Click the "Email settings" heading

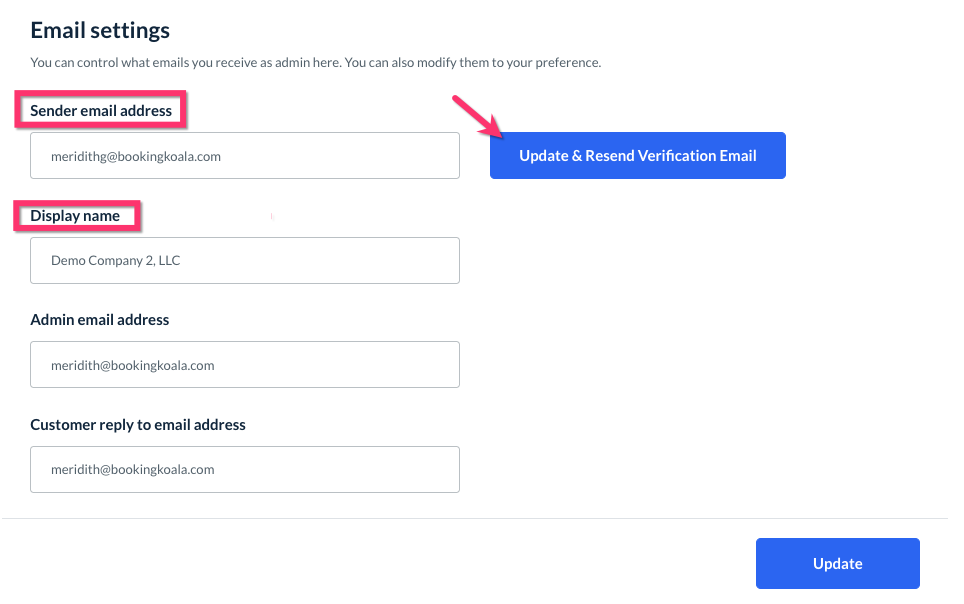100,31
